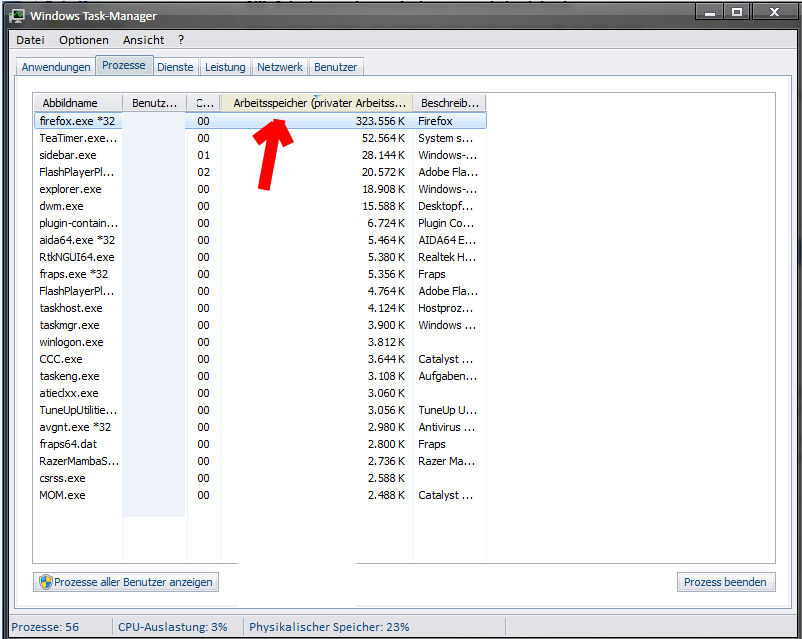
Task: Click Prozesse aller Benutzer anzeigen button
Action: [x=126, y=582]
